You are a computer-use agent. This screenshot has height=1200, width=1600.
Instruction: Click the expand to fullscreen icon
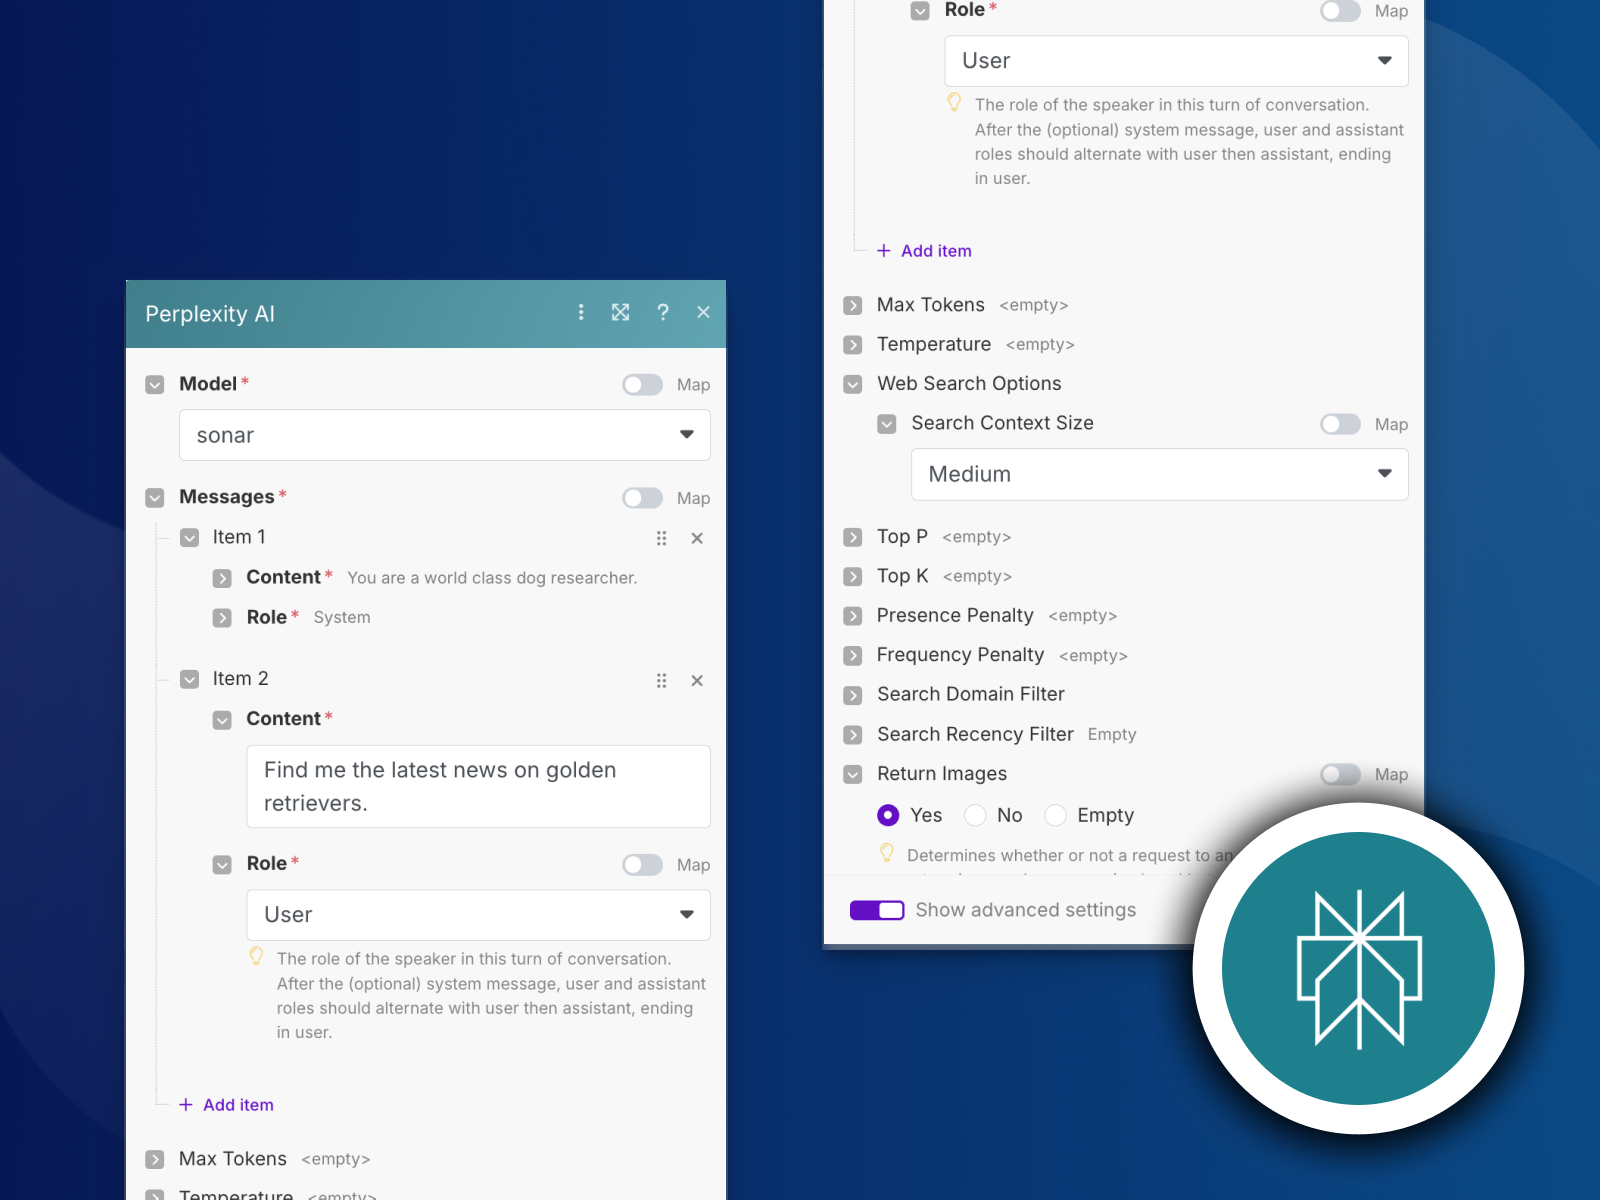coord(621,313)
